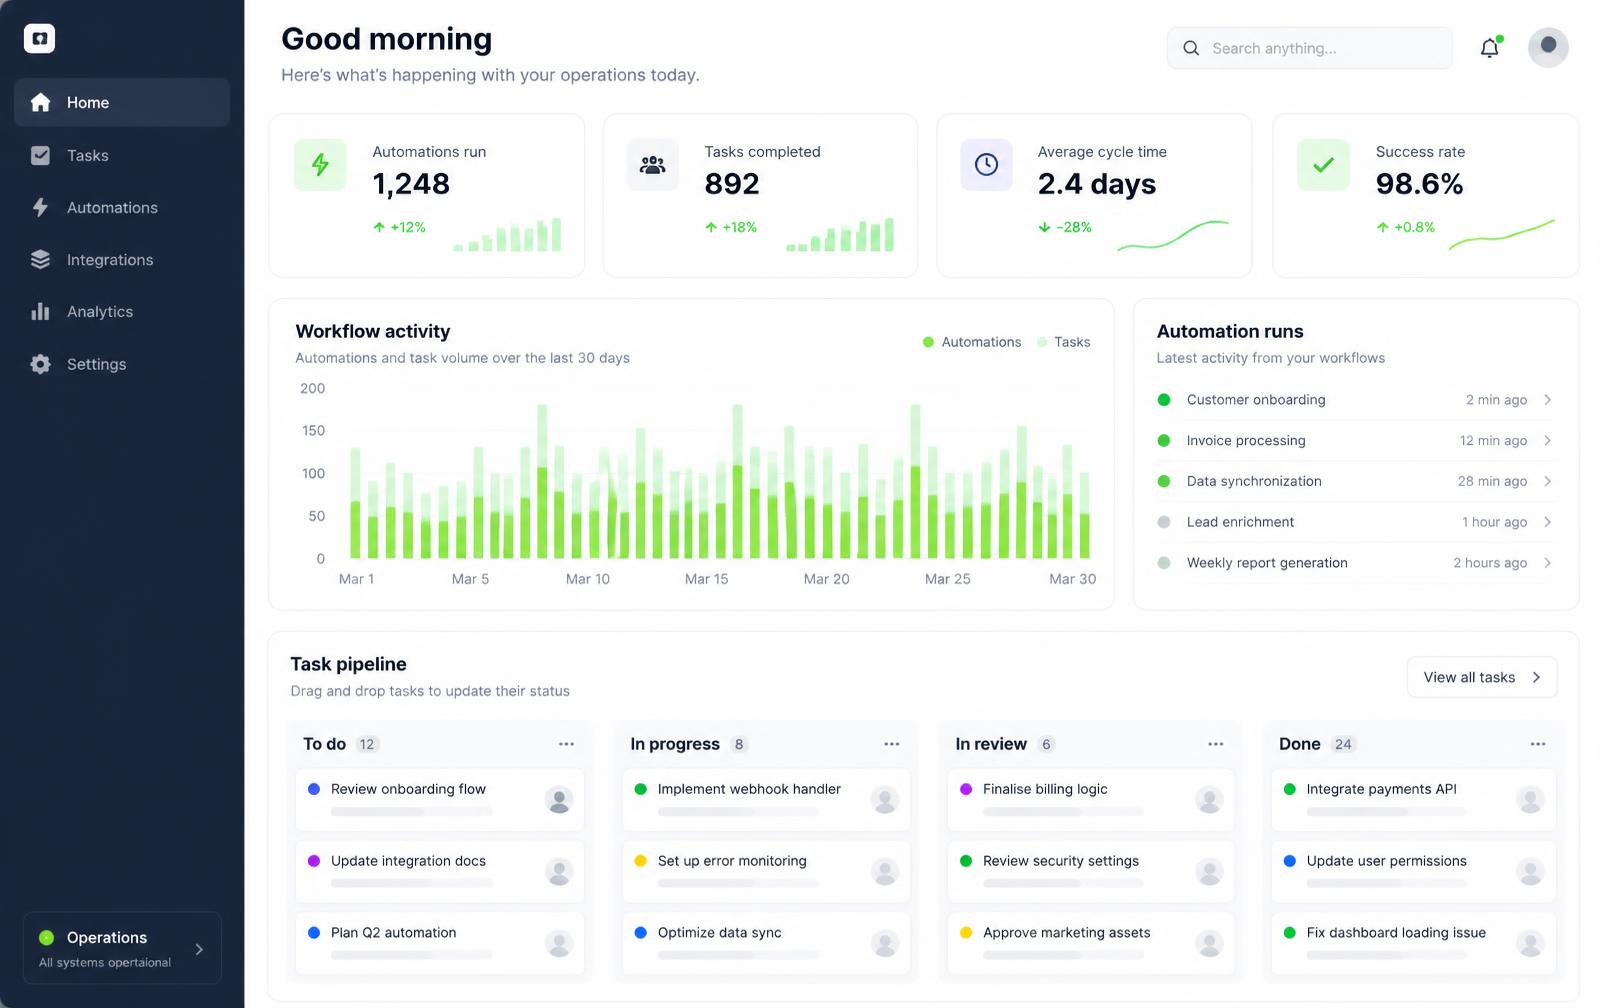The width and height of the screenshot is (1600, 1008).
Task: Click the search magnifier icon
Action: pos(1191,48)
